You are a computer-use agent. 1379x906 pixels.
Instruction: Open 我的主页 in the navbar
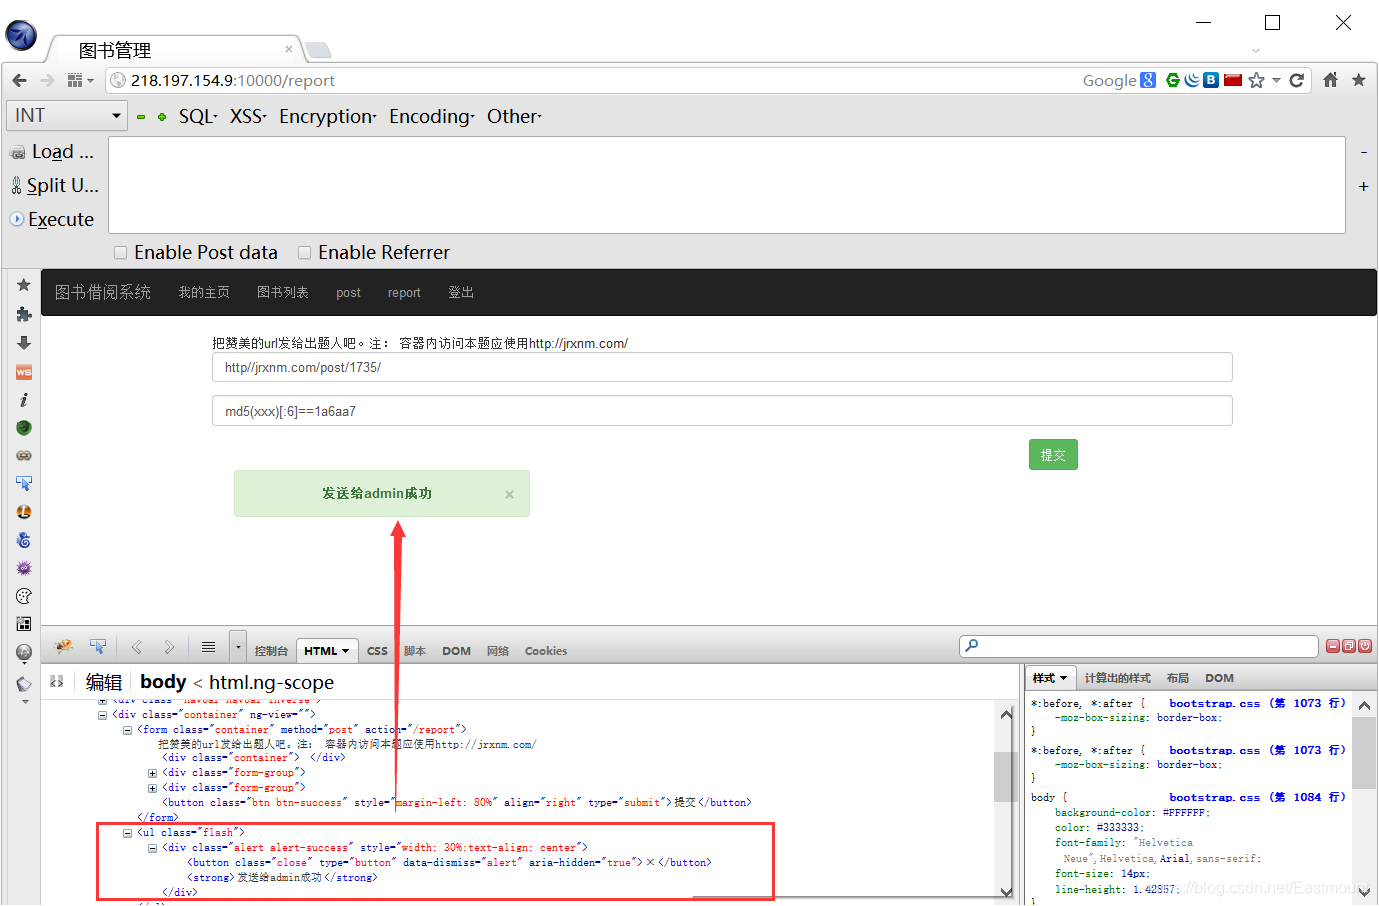coord(204,293)
